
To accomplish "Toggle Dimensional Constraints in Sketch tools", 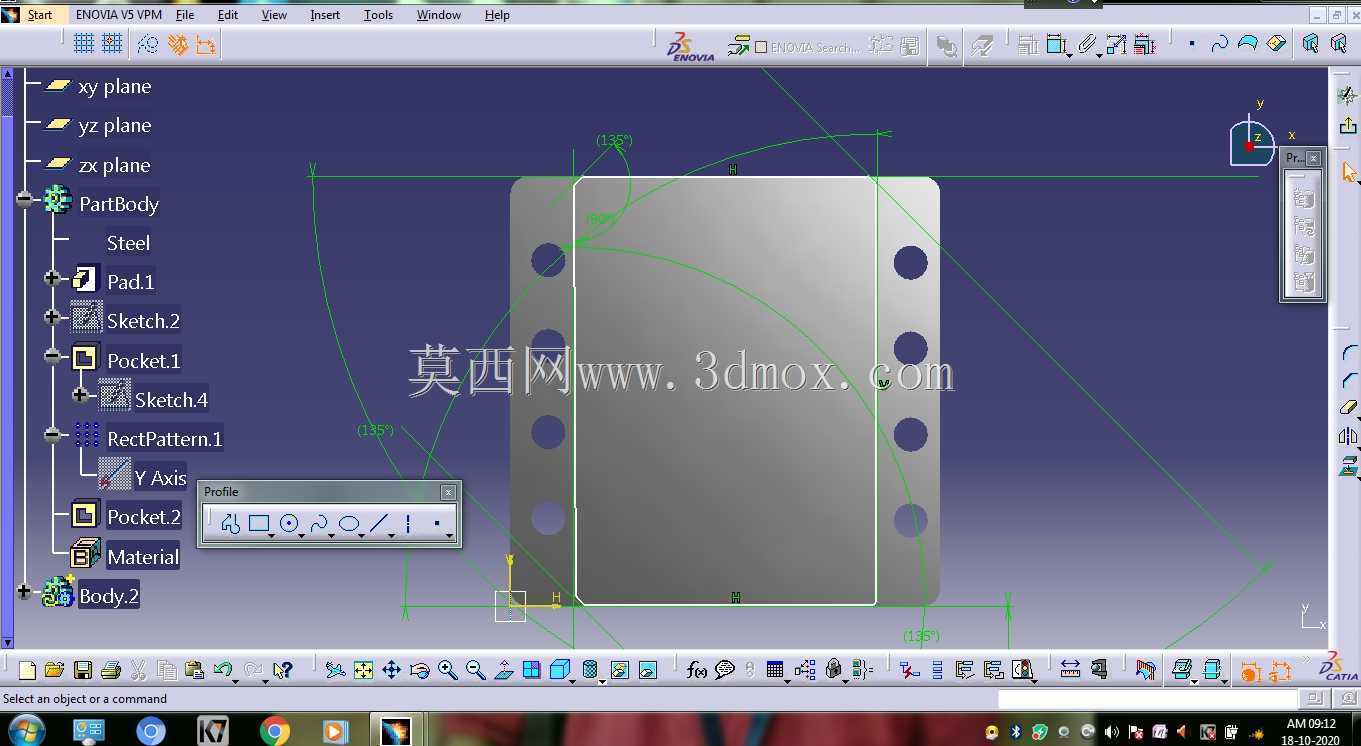I will [205, 44].
